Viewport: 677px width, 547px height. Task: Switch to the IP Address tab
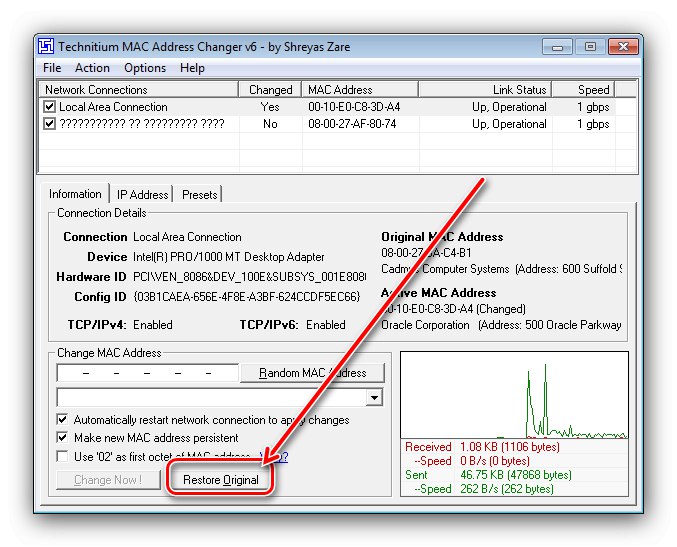pos(142,195)
